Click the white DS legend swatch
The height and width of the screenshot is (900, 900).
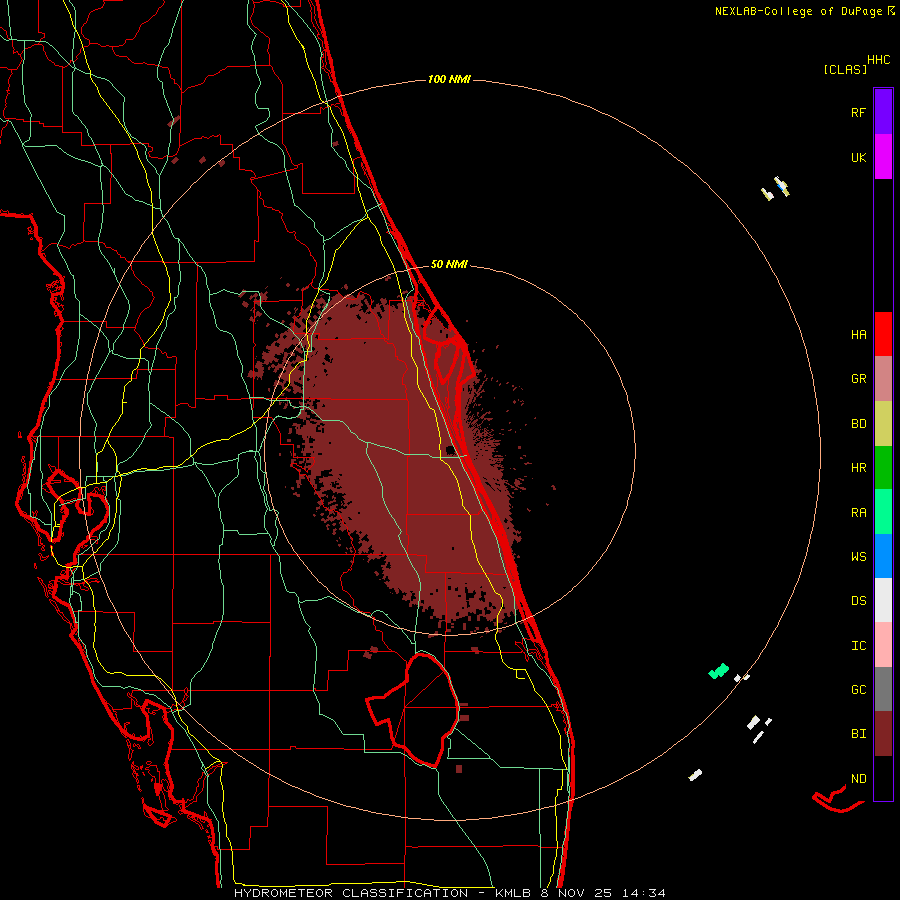[x=883, y=600]
